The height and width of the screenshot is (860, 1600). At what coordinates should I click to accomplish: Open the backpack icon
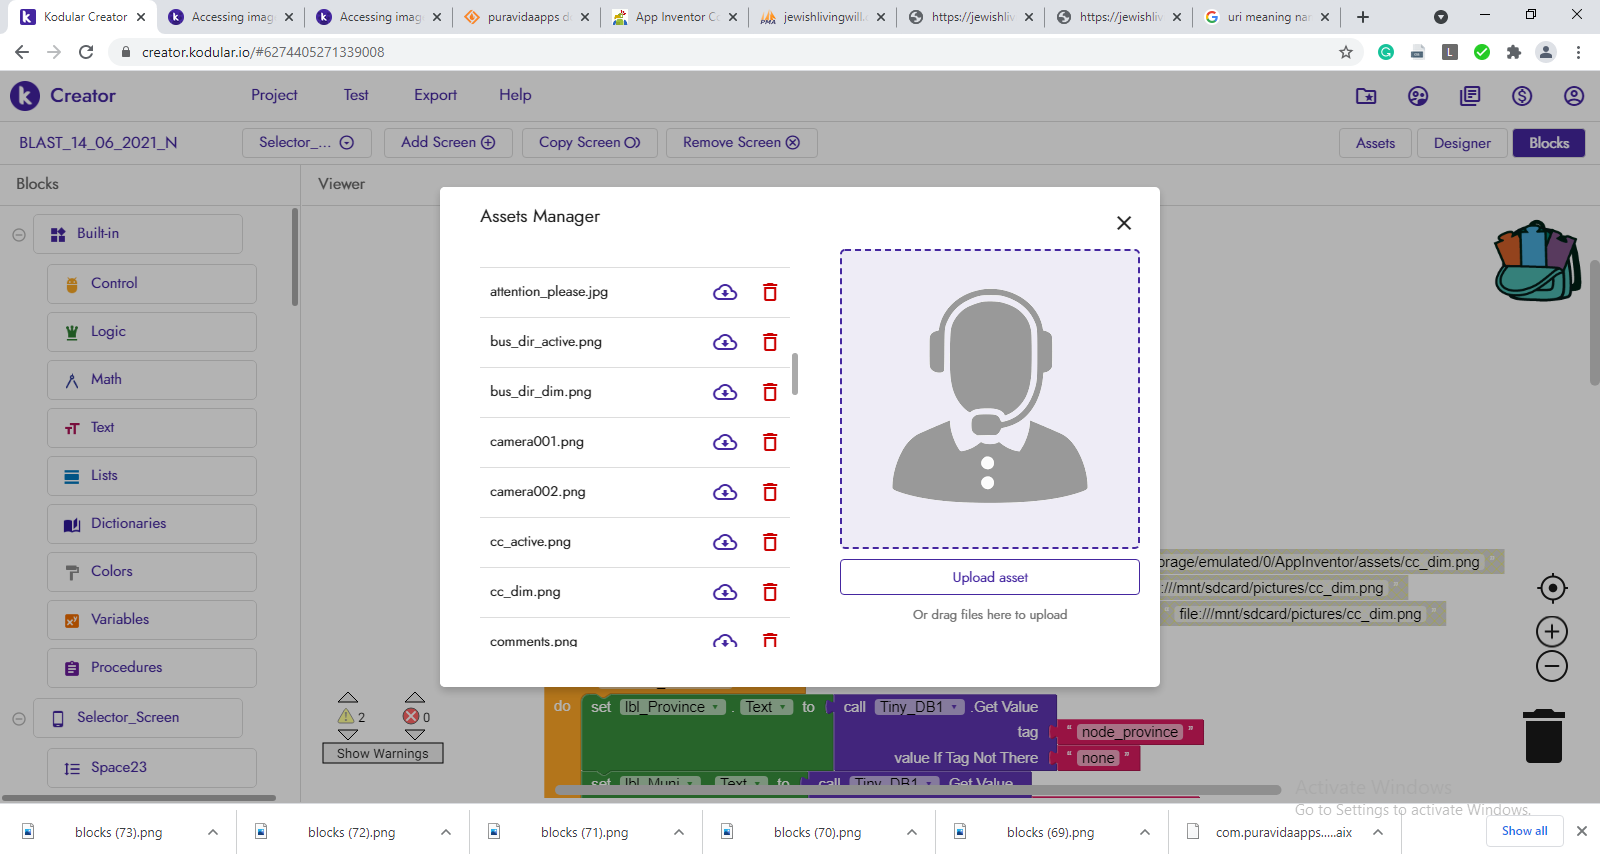[x=1536, y=262]
